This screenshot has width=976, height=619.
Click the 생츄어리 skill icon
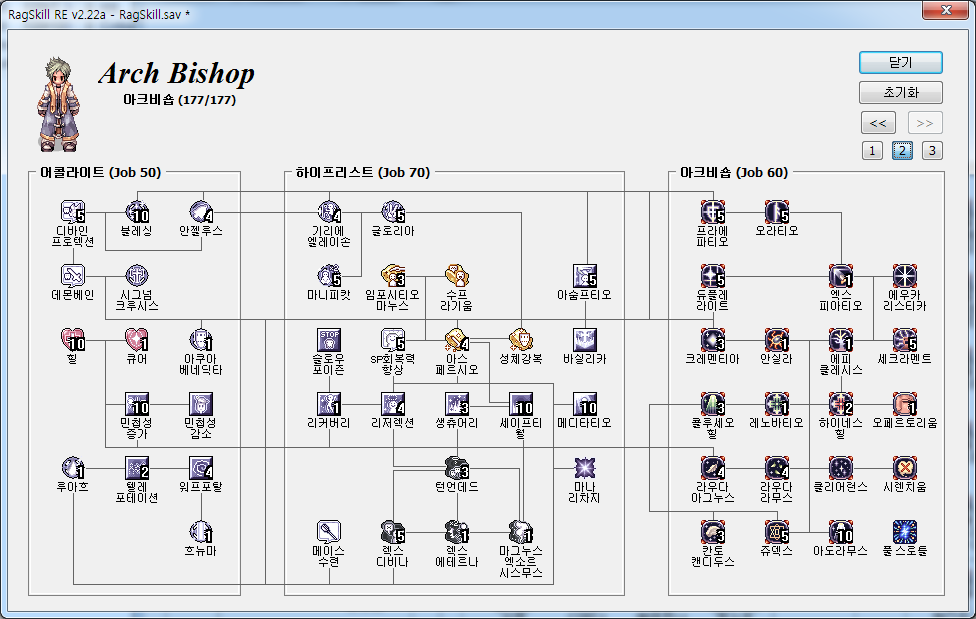tap(458, 404)
